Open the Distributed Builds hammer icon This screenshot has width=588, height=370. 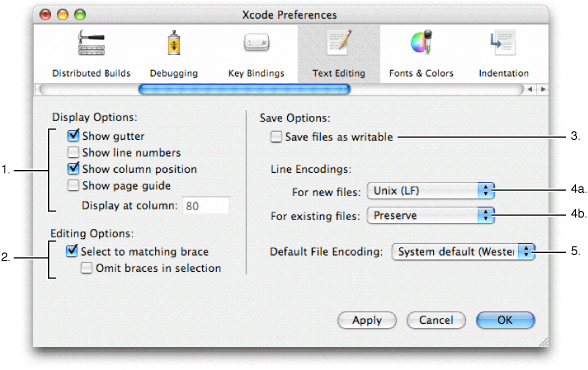(91, 43)
